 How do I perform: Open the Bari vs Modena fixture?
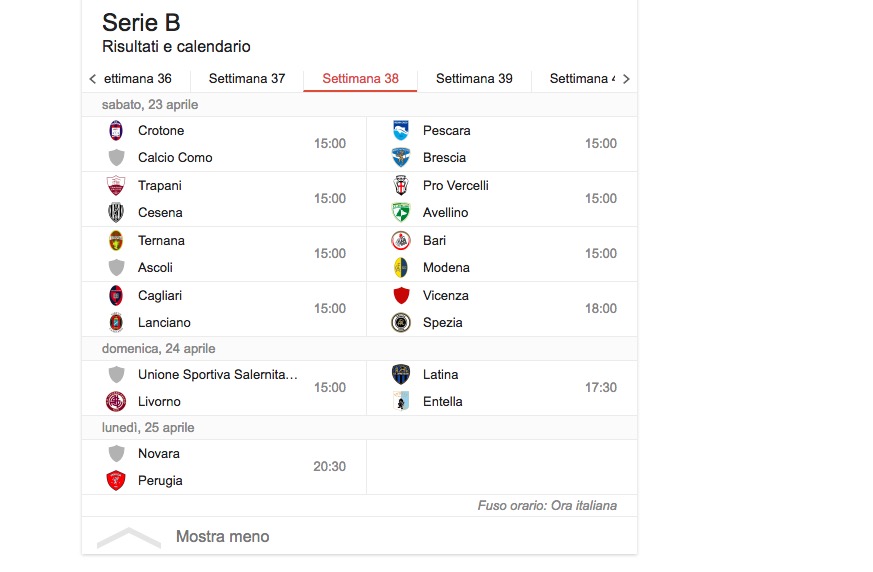502,254
